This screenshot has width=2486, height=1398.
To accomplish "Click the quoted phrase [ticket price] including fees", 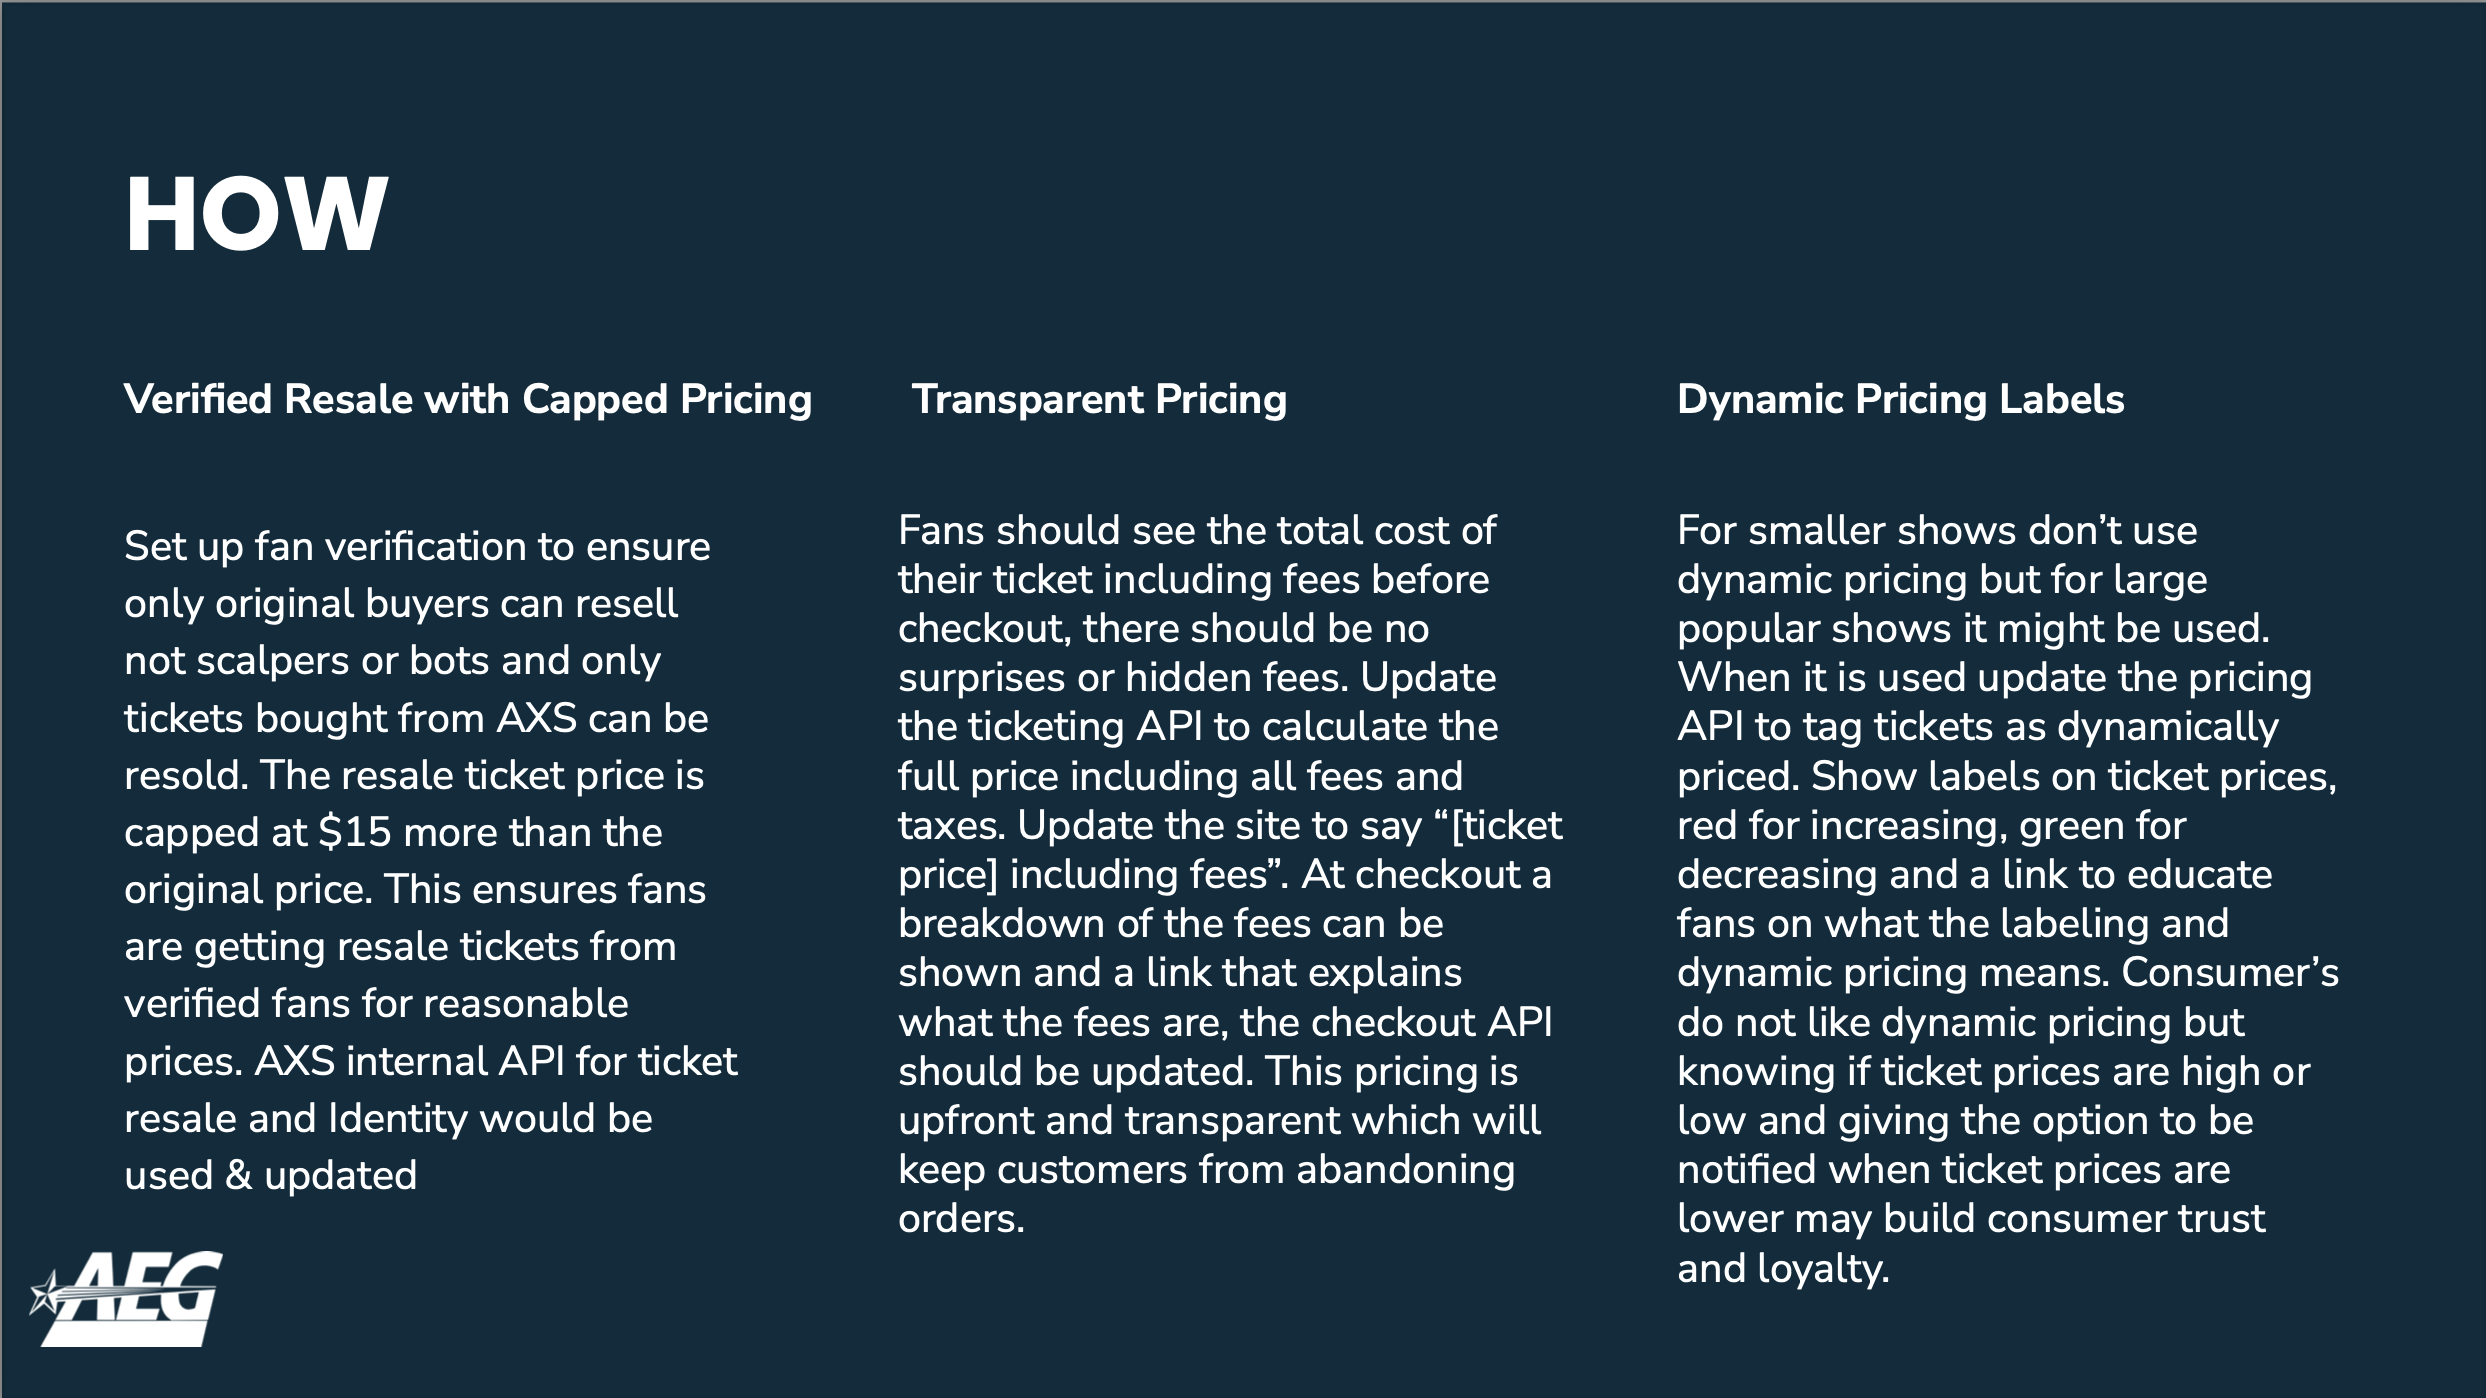I will (x=1228, y=850).
